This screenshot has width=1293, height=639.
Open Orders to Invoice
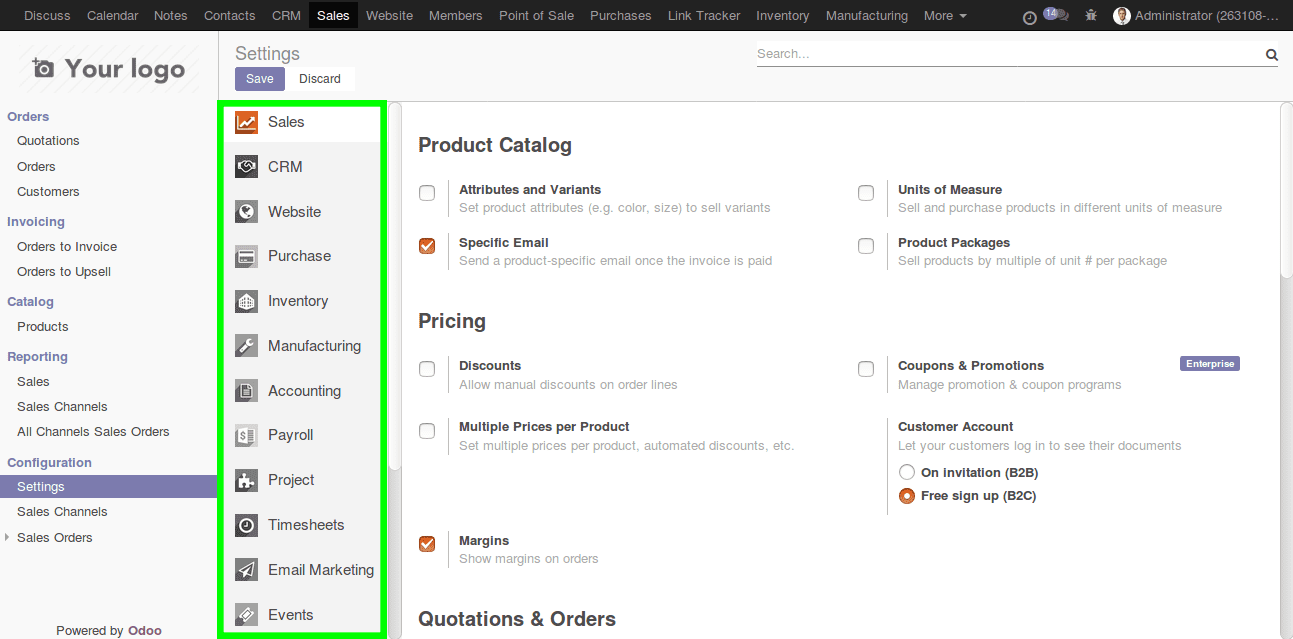[67, 247]
